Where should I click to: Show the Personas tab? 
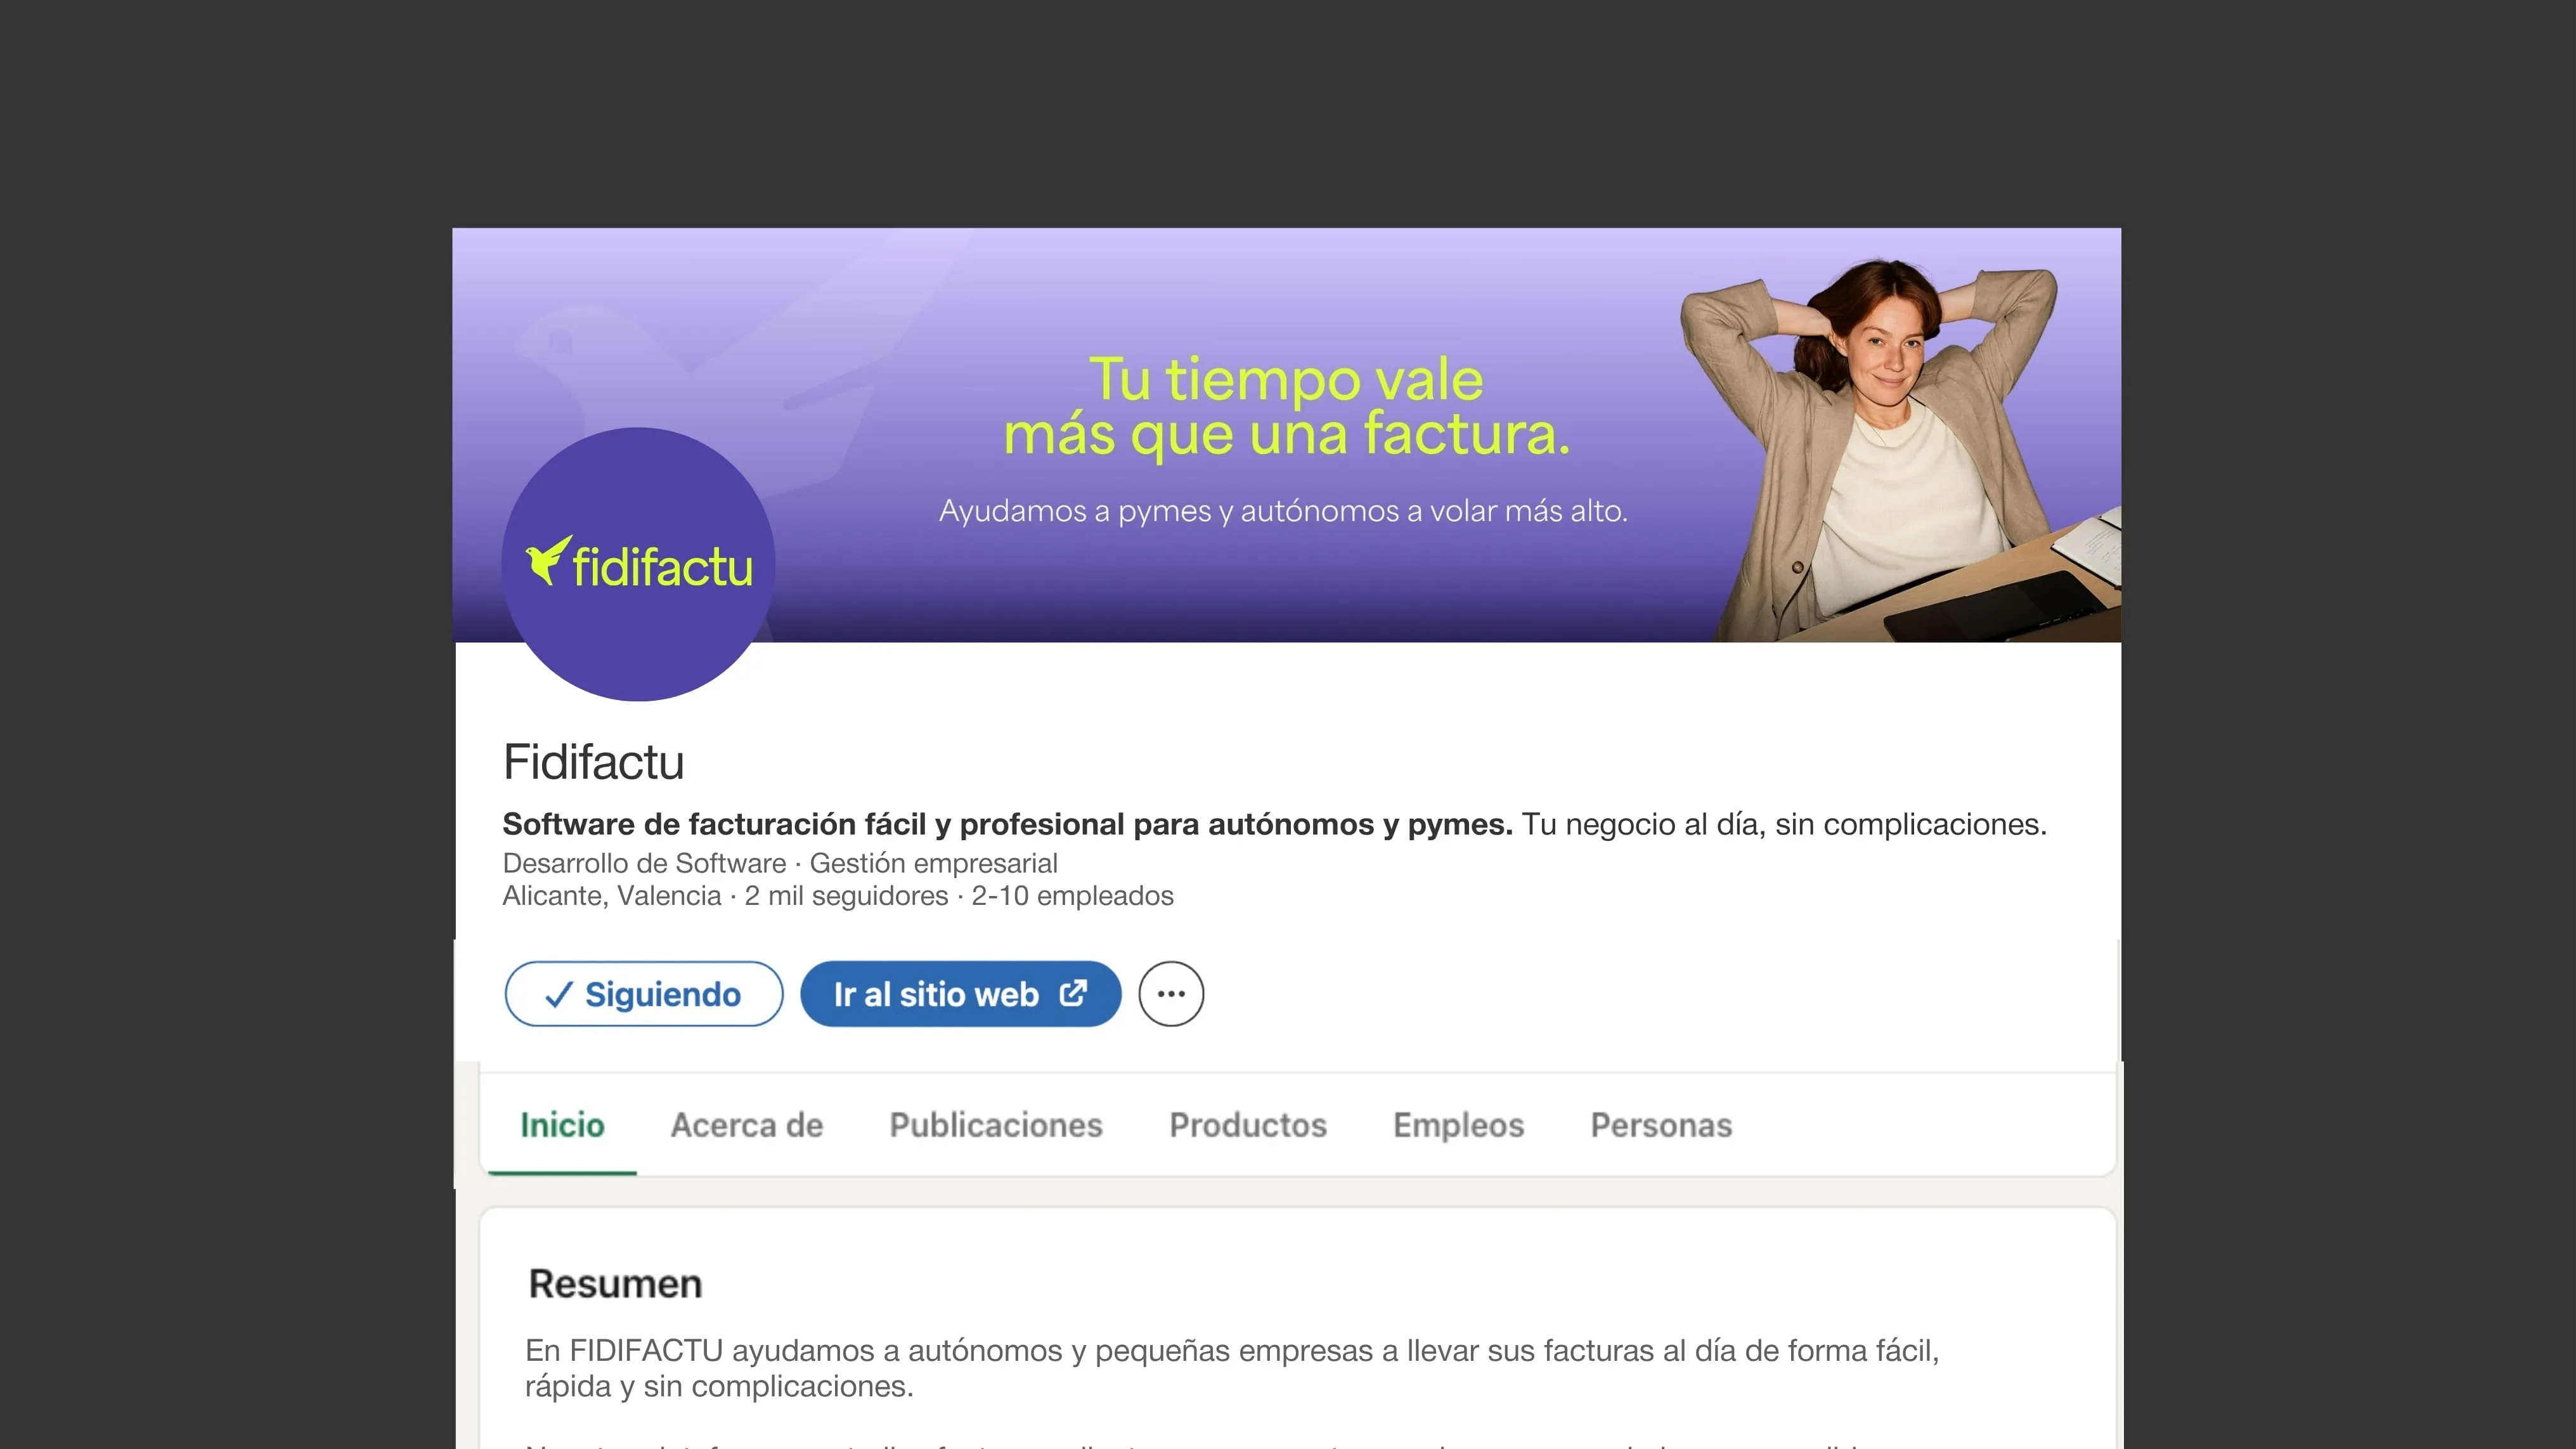[1661, 1125]
